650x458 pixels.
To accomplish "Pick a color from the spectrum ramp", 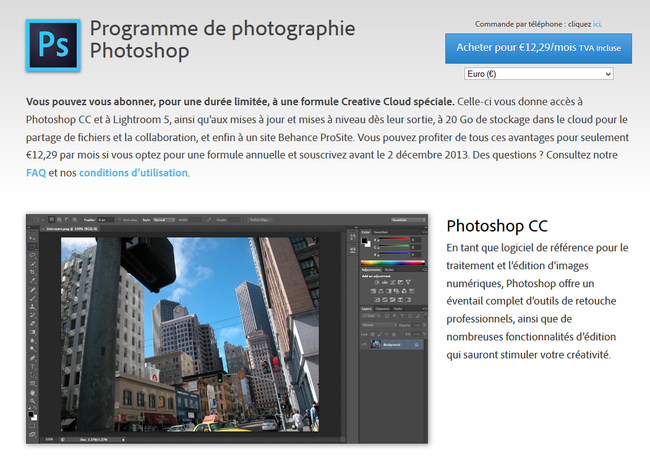I will point(393,263).
